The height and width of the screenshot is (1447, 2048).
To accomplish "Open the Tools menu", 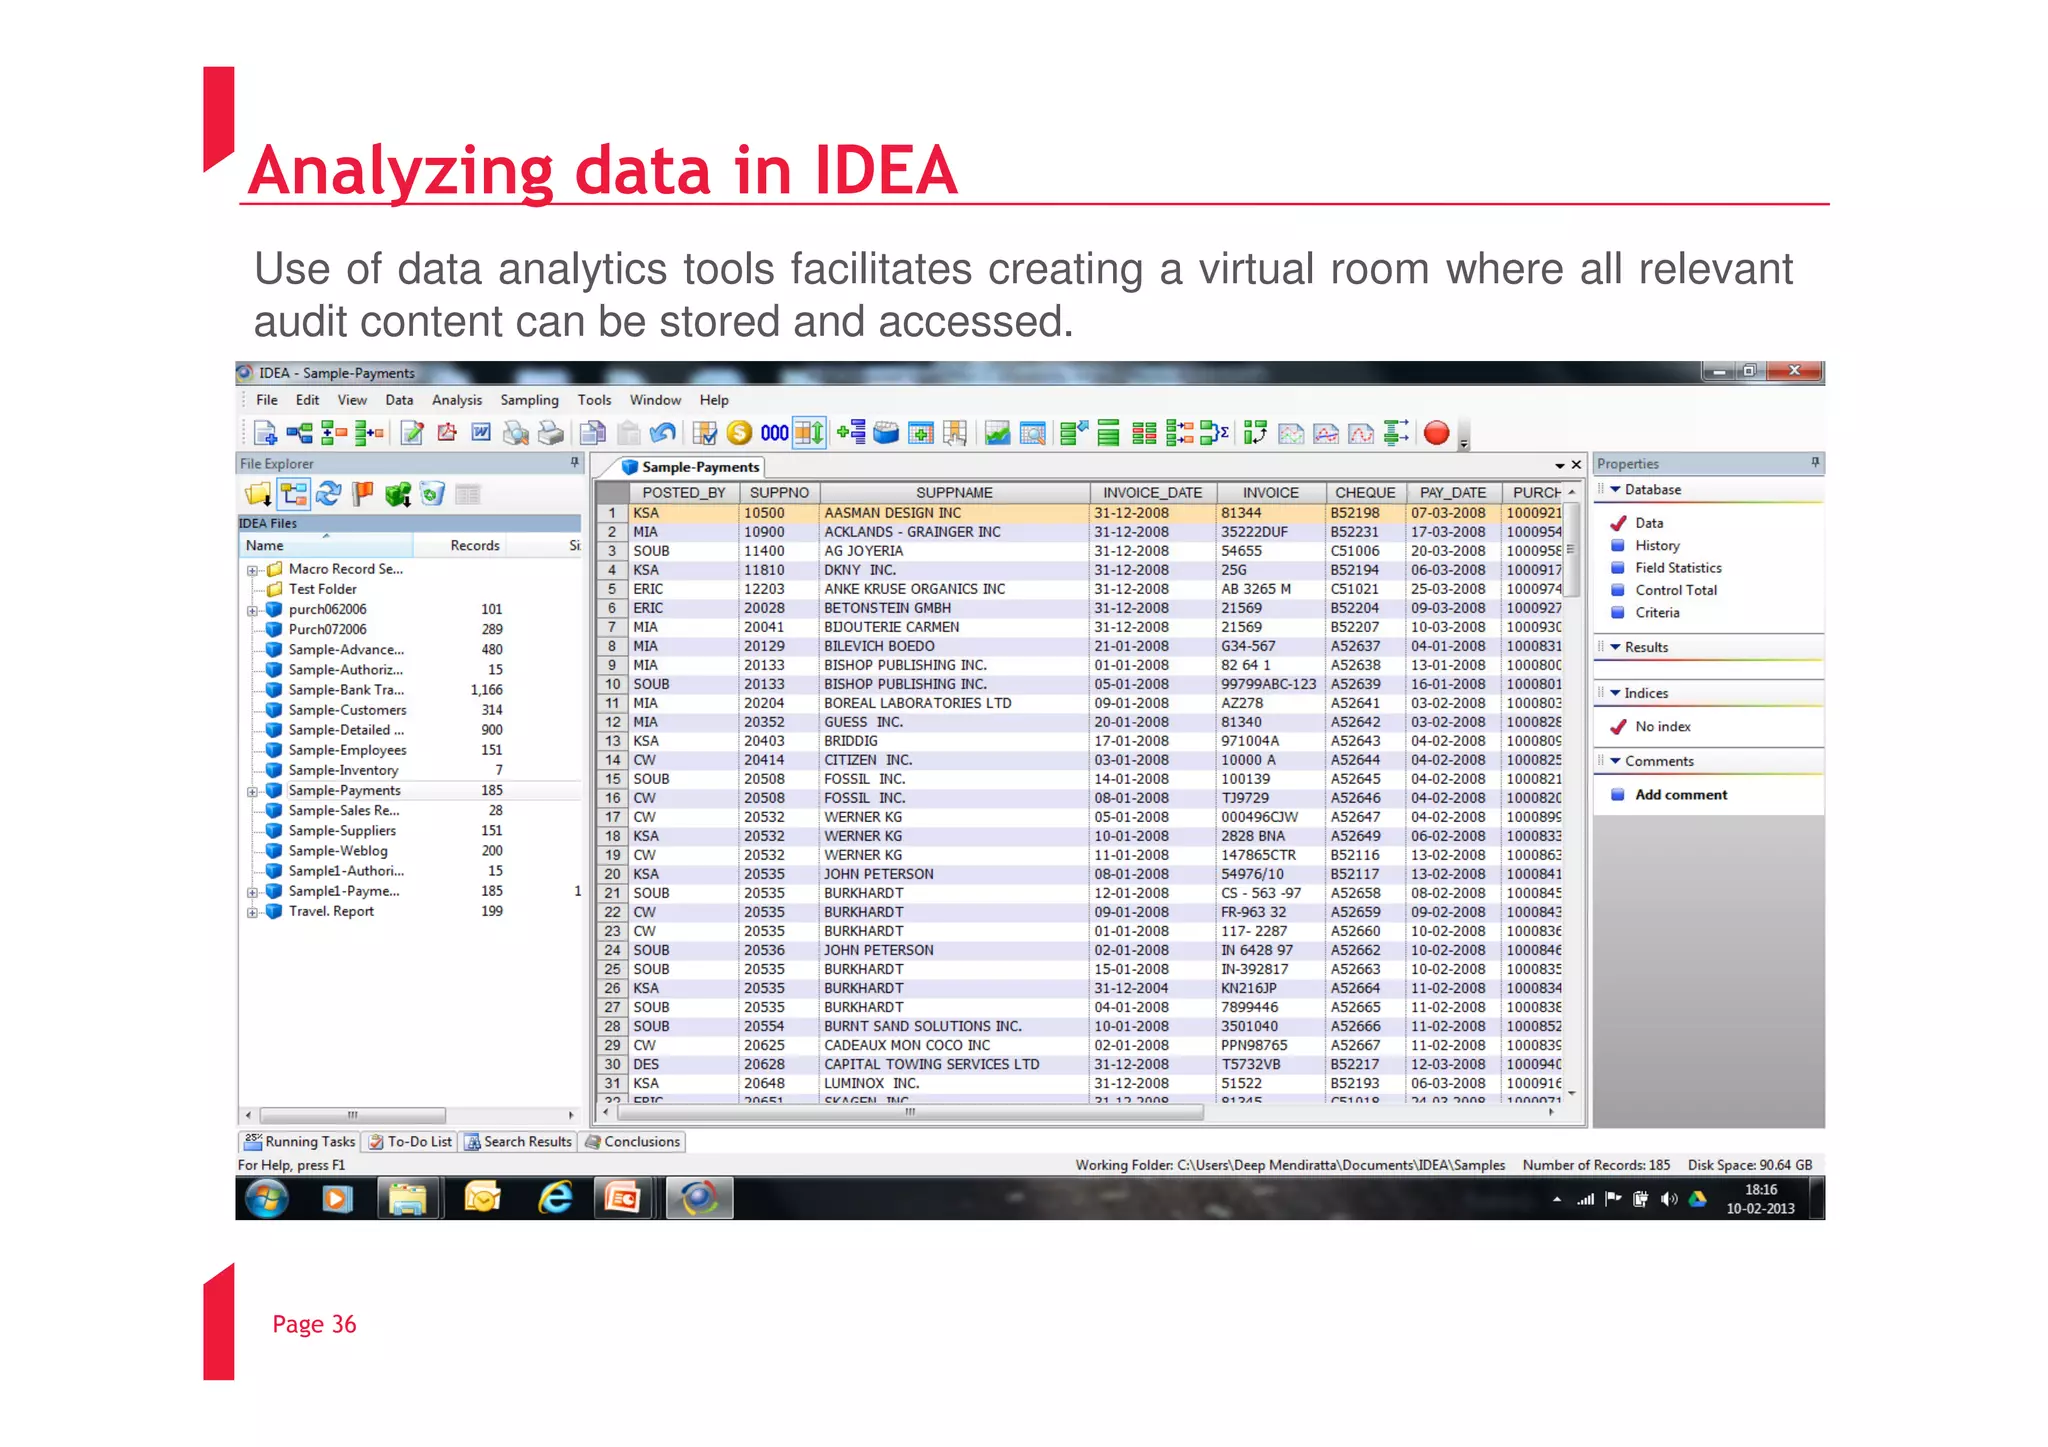I will click(594, 400).
